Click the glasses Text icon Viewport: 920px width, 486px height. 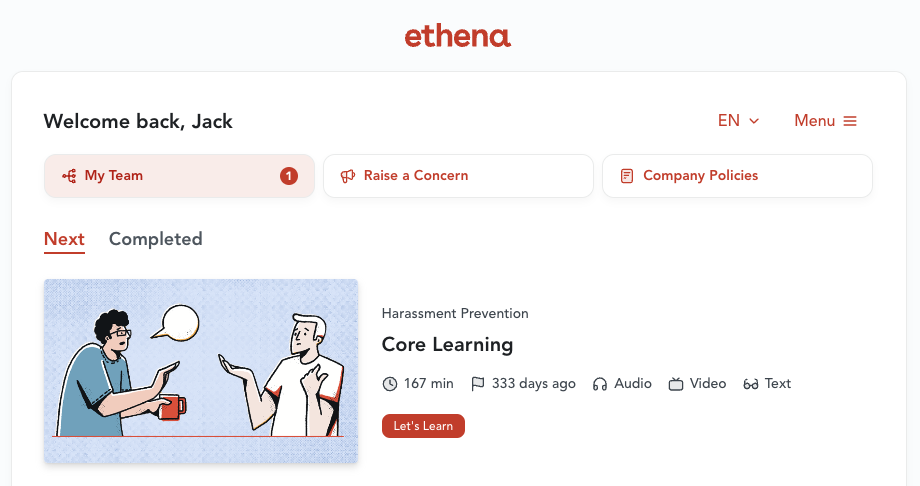click(x=751, y=384)
